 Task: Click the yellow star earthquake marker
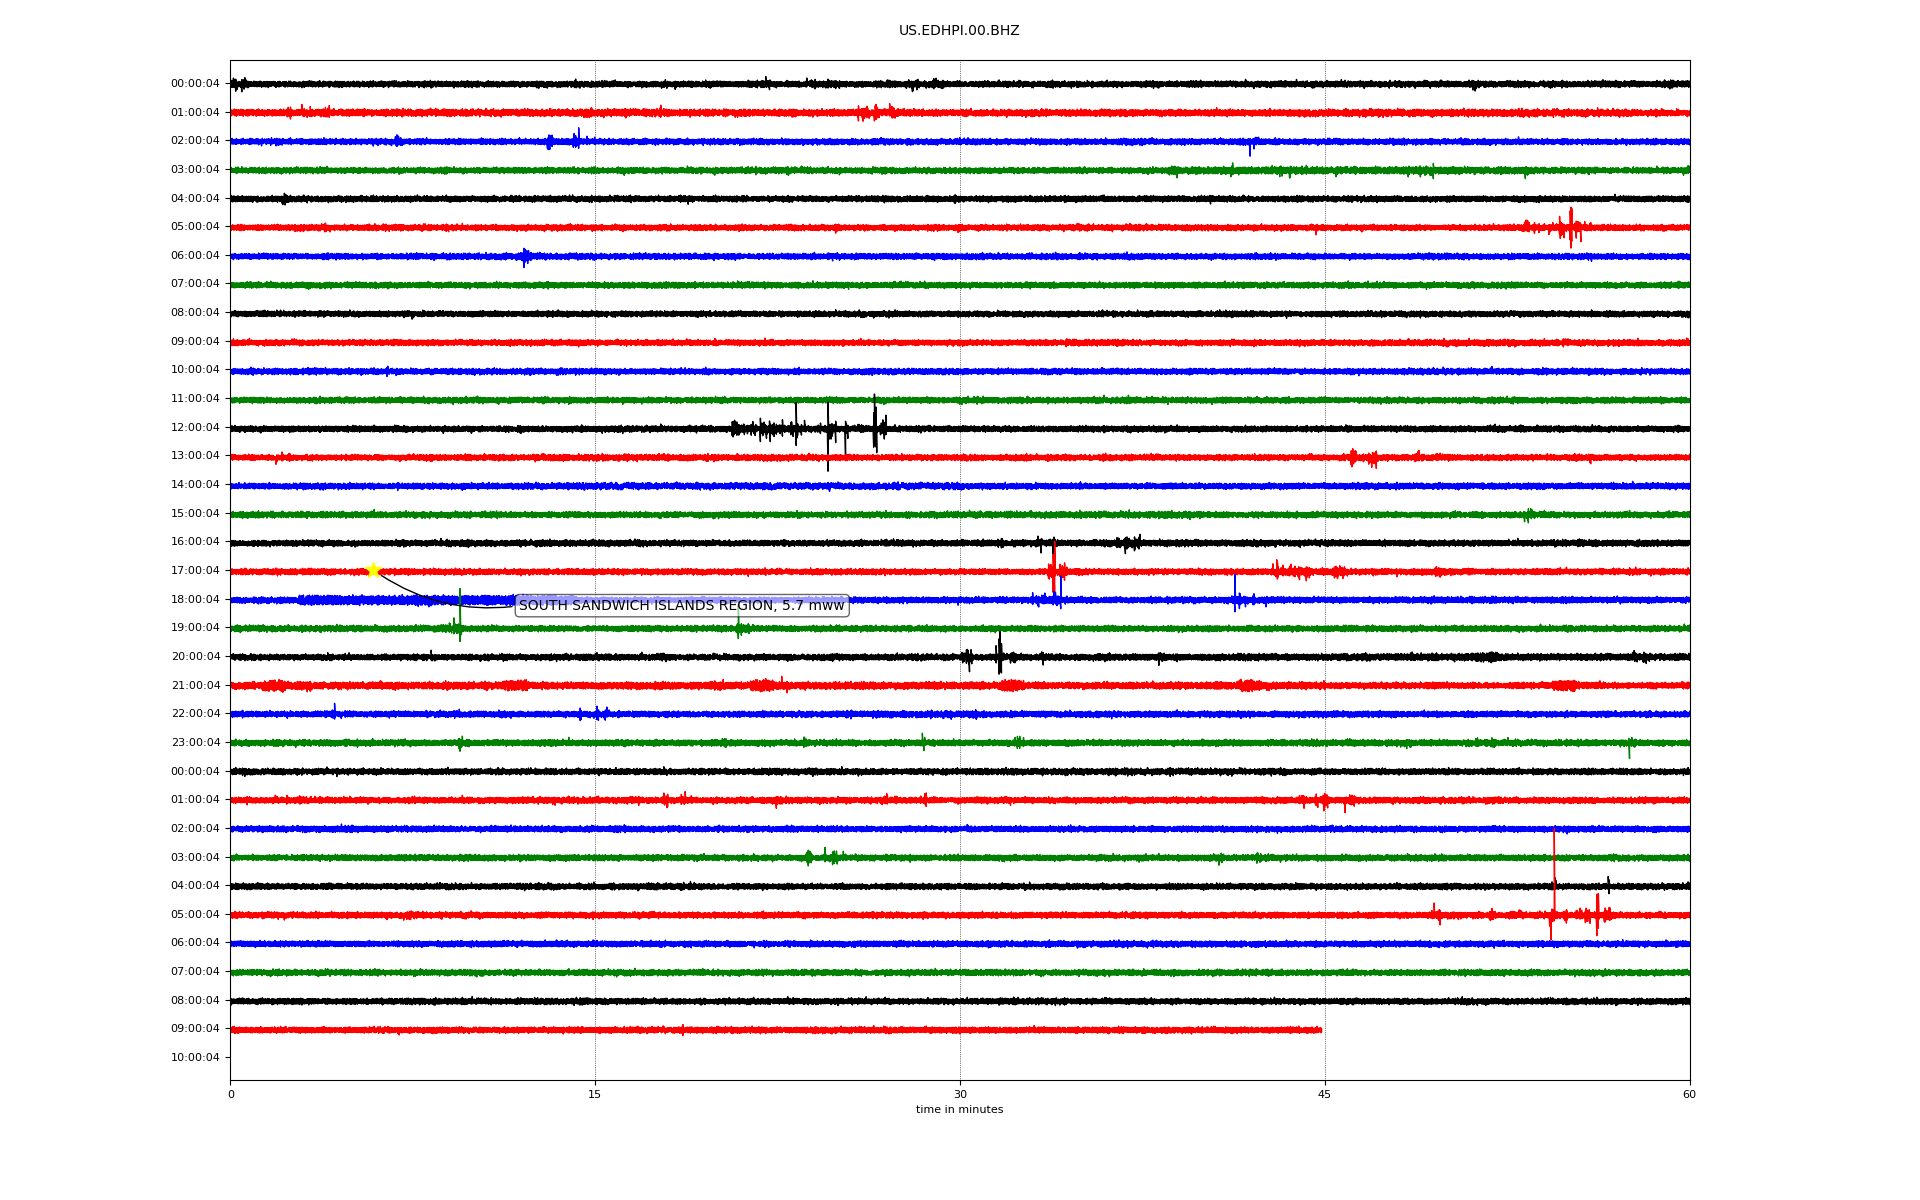point(373,571)
